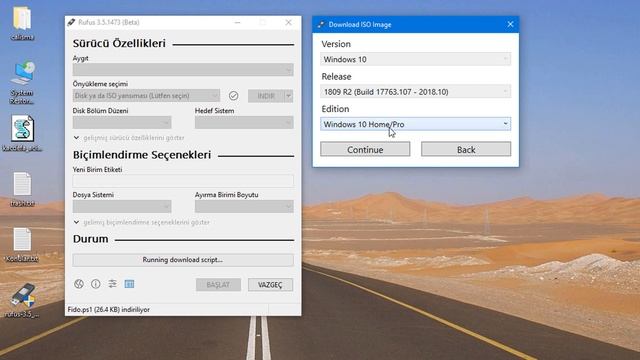
Task: Open the trash.txt desktop file
Action: pos(22,184)
